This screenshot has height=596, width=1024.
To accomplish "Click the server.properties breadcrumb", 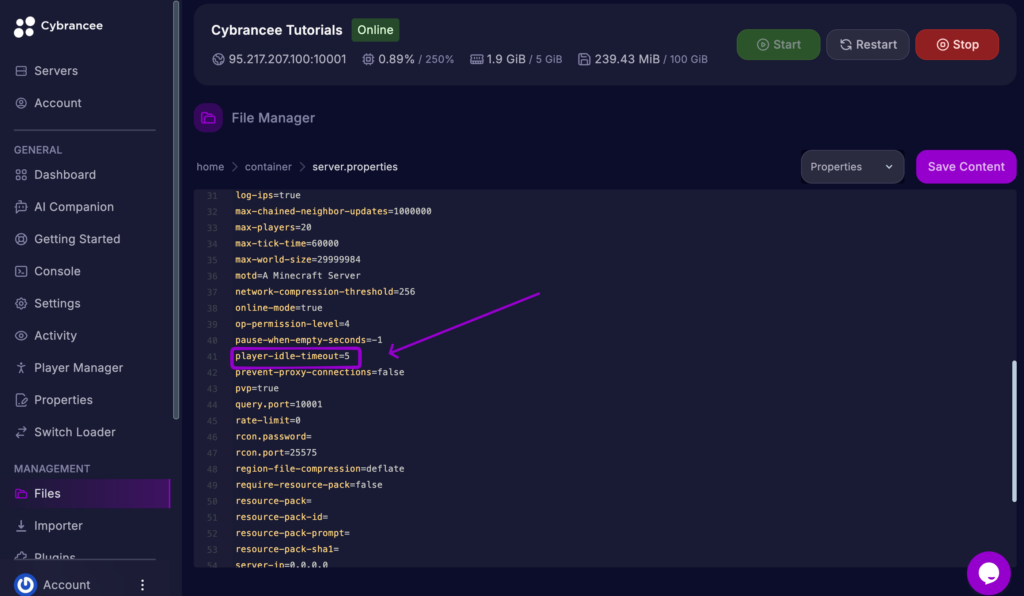I will point(355,166).
